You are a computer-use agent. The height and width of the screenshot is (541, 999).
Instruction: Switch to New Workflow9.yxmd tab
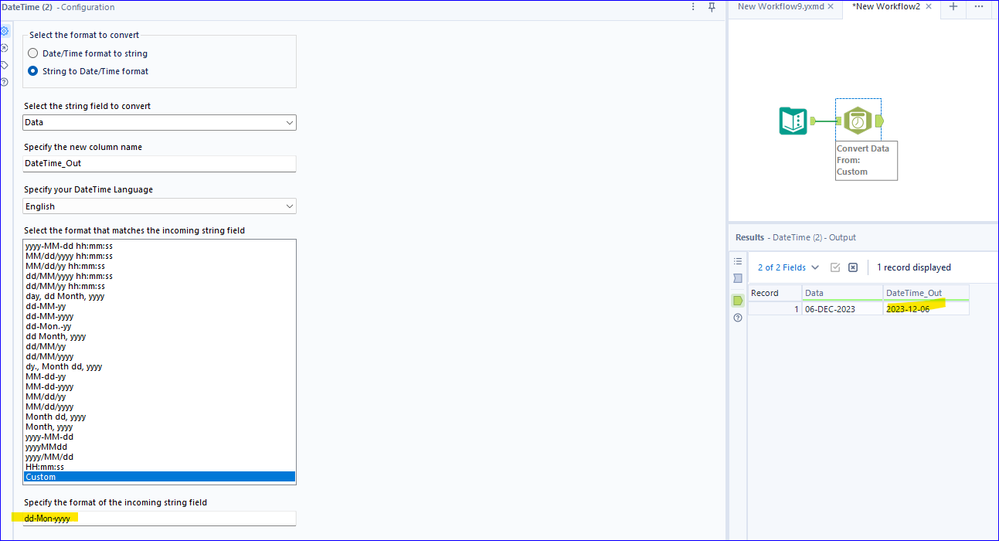[x=780, y=6]
